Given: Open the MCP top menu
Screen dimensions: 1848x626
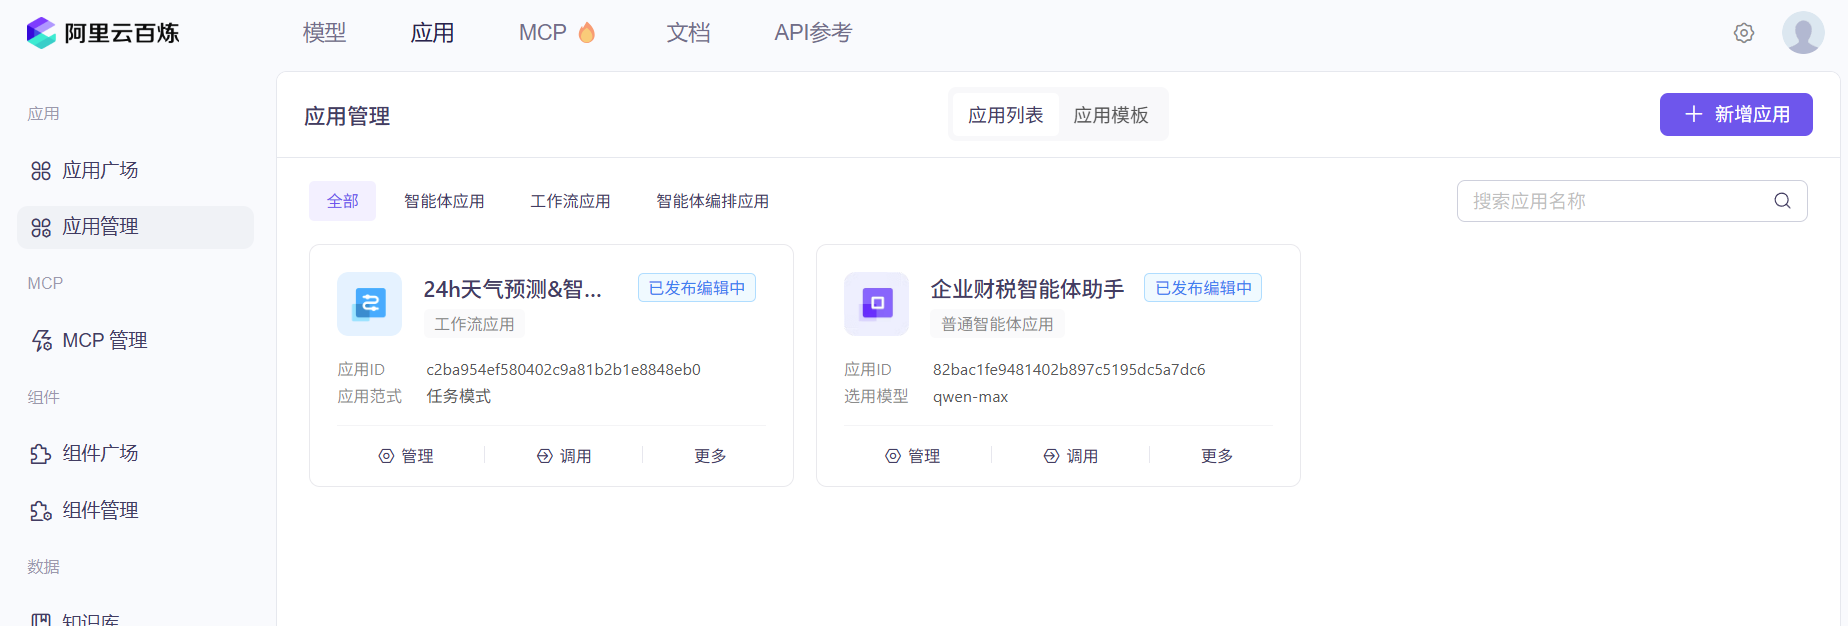Looking at the screenshot, I should click(543, 33).
